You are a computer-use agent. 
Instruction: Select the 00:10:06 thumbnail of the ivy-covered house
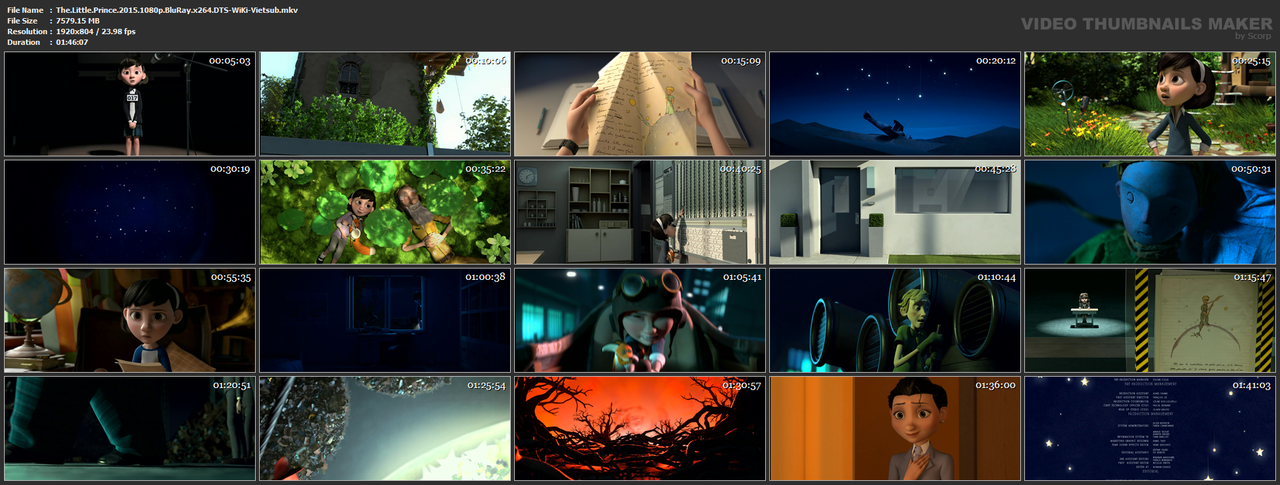coord(385,104)
